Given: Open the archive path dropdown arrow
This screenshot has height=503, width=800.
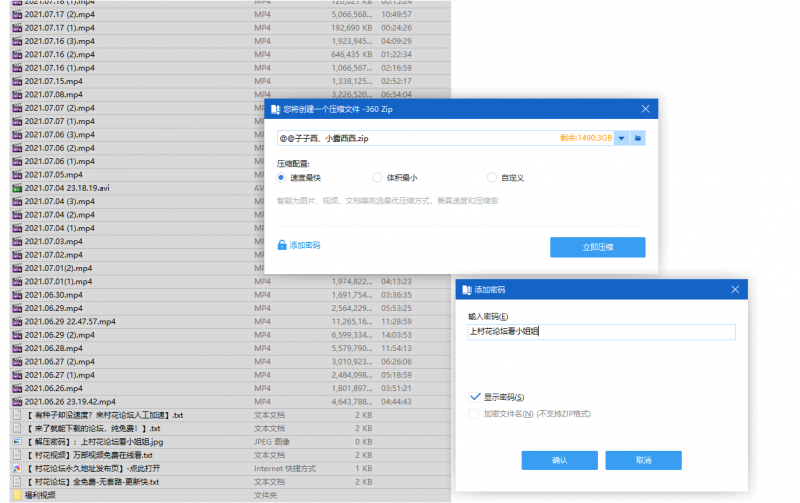Looking at the screenshot, I should click(x=621, y=138).
